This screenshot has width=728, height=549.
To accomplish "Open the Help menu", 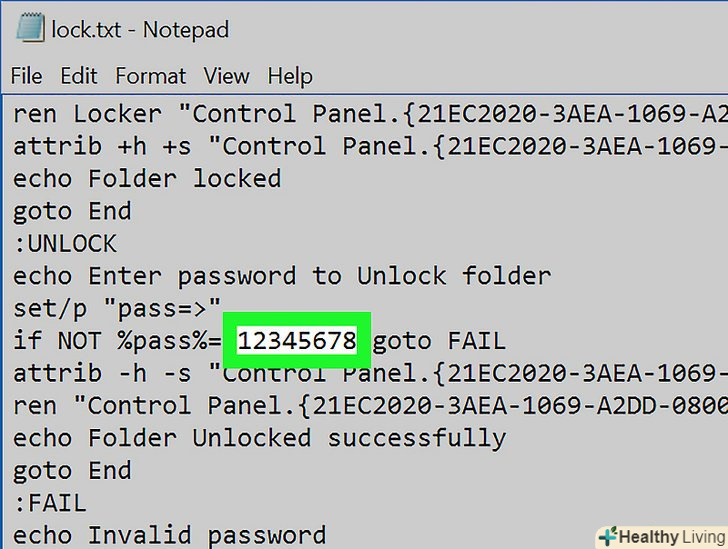I will tap(290, 76).
